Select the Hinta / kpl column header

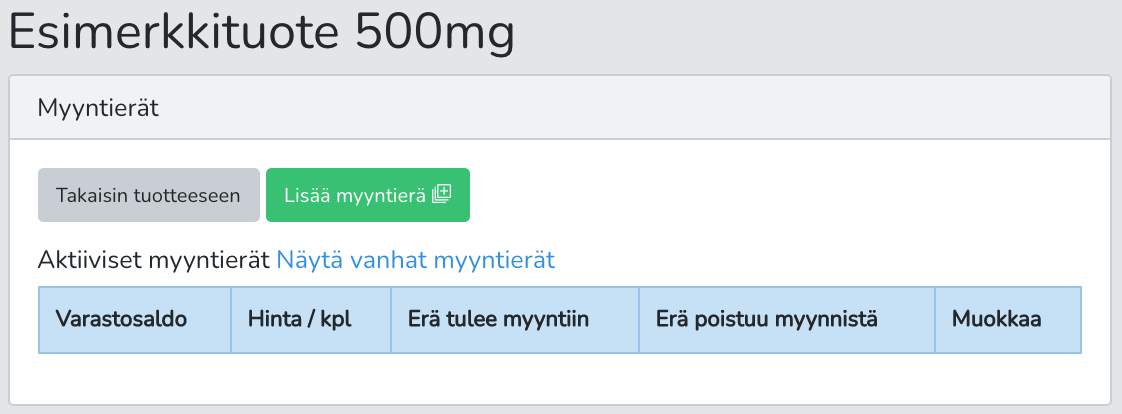[311, 320]
